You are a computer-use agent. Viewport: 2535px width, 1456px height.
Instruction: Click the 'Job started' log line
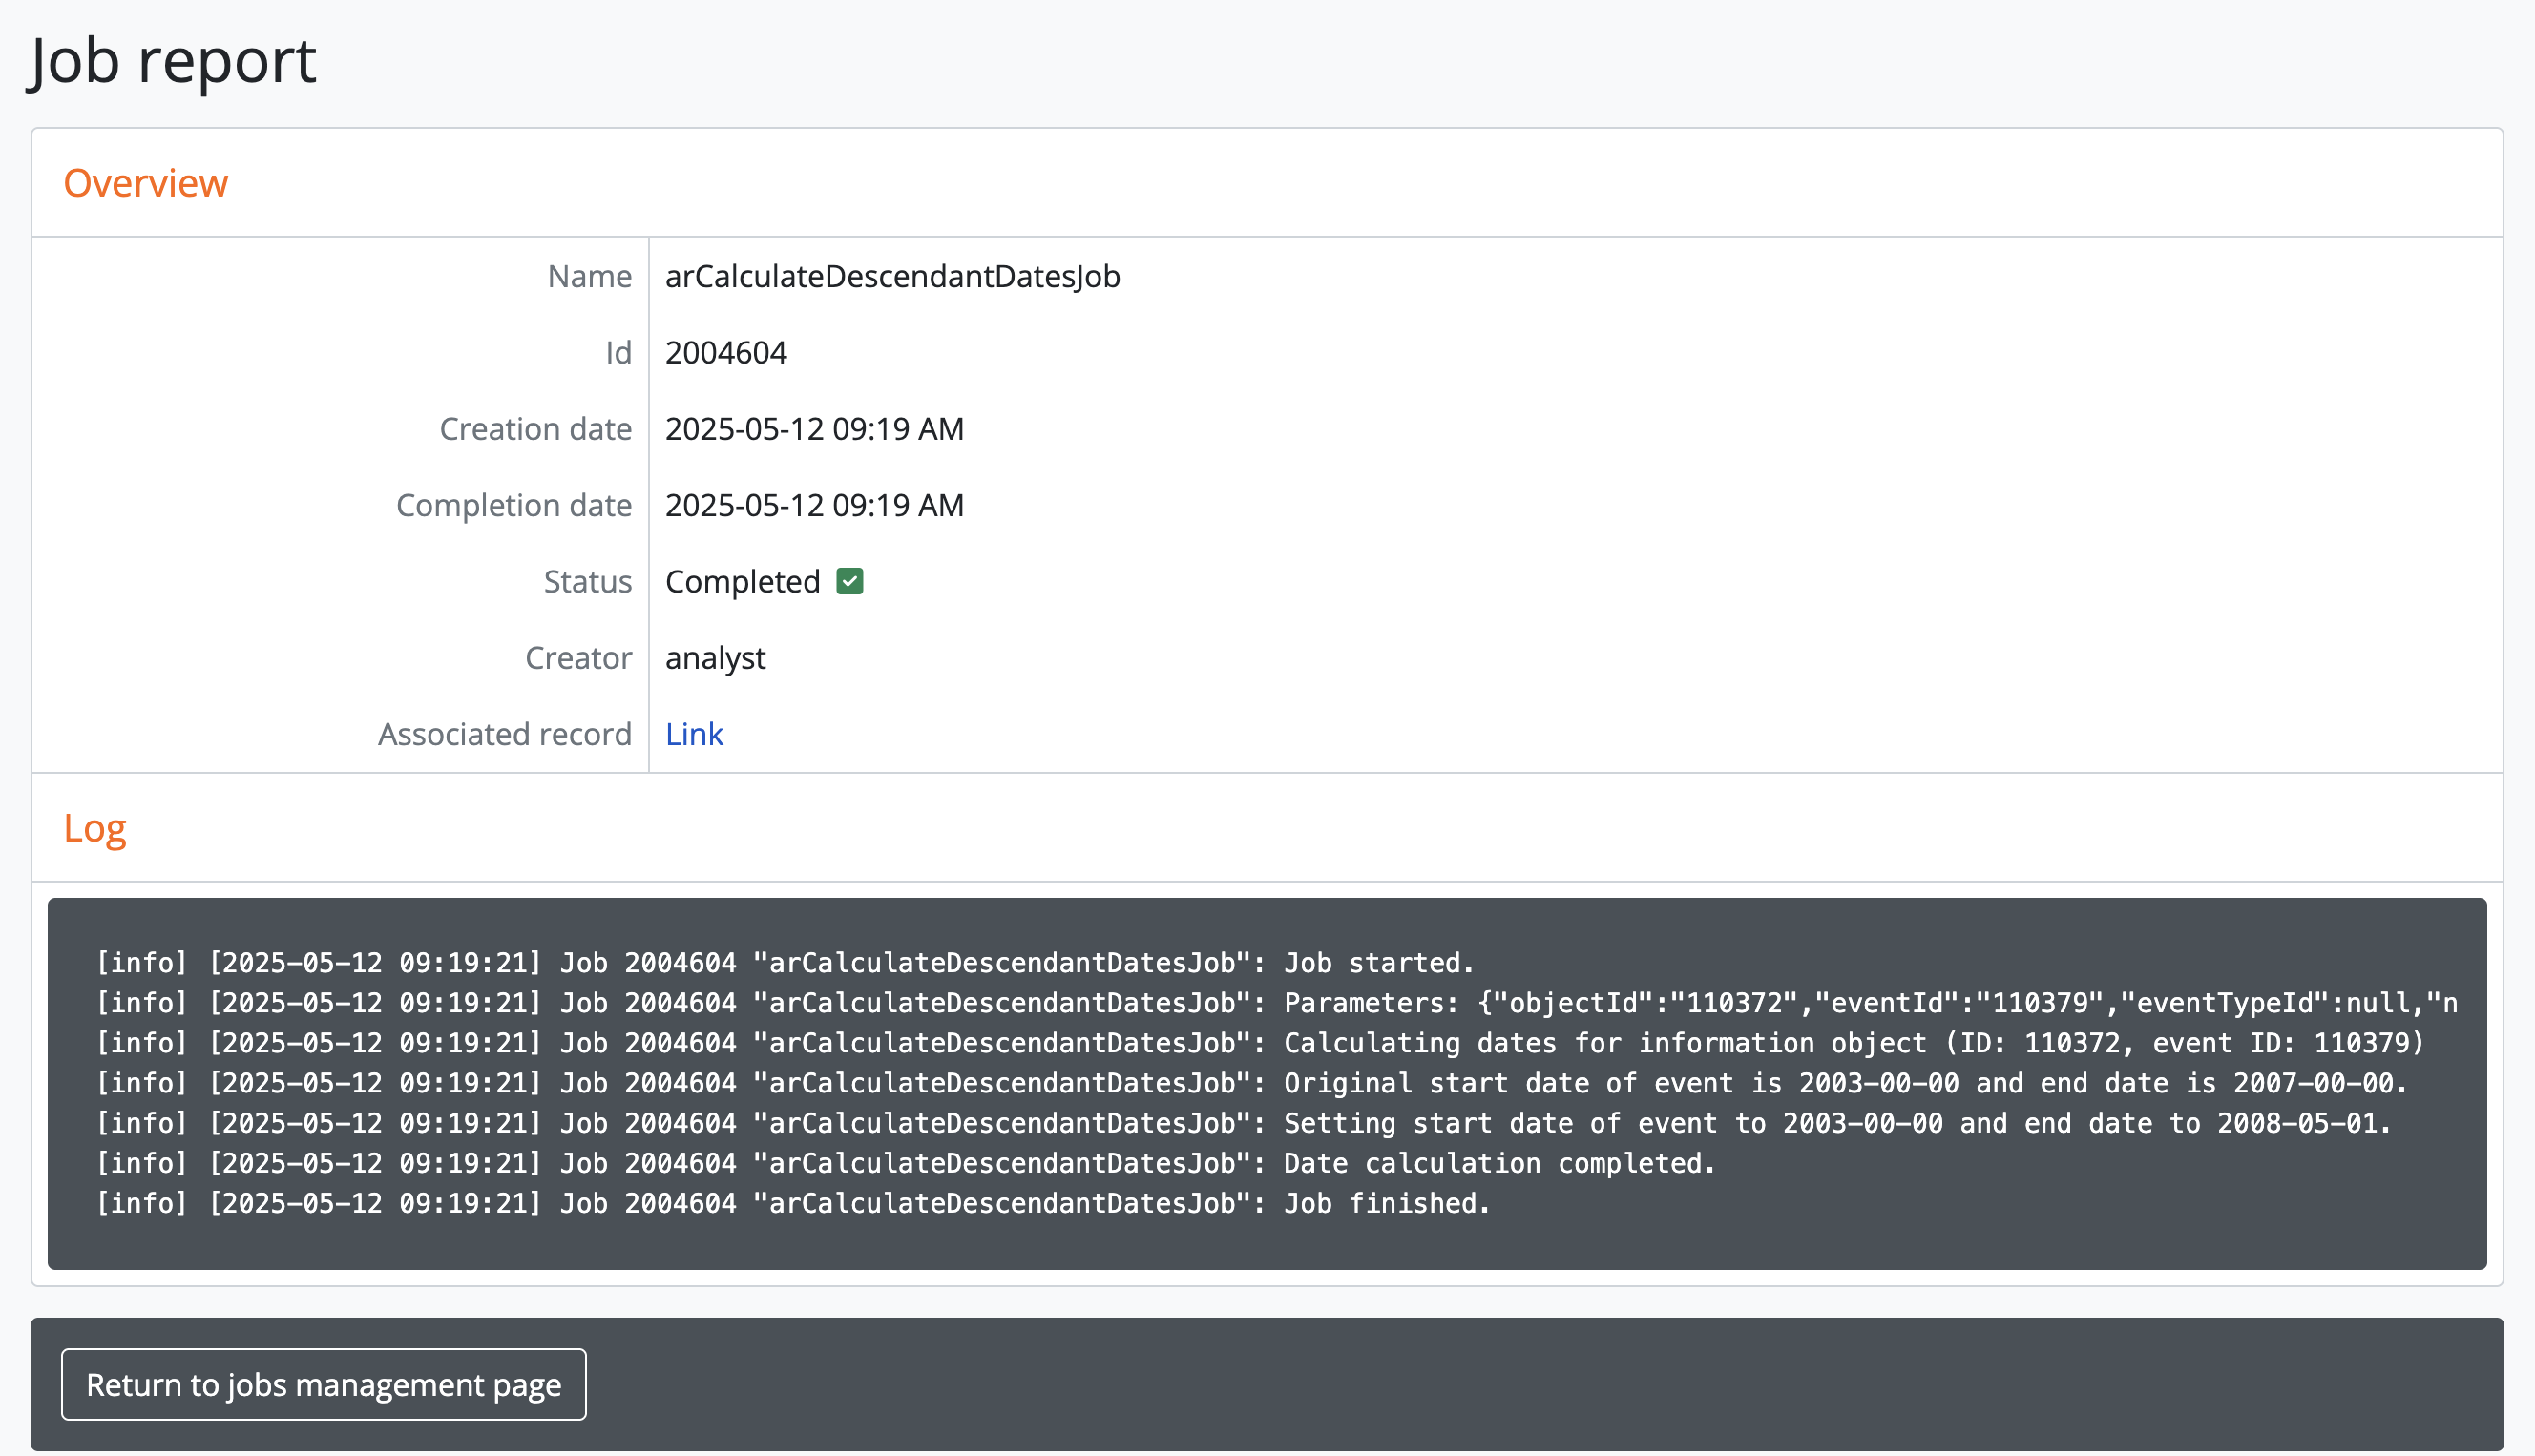point(785,963)
